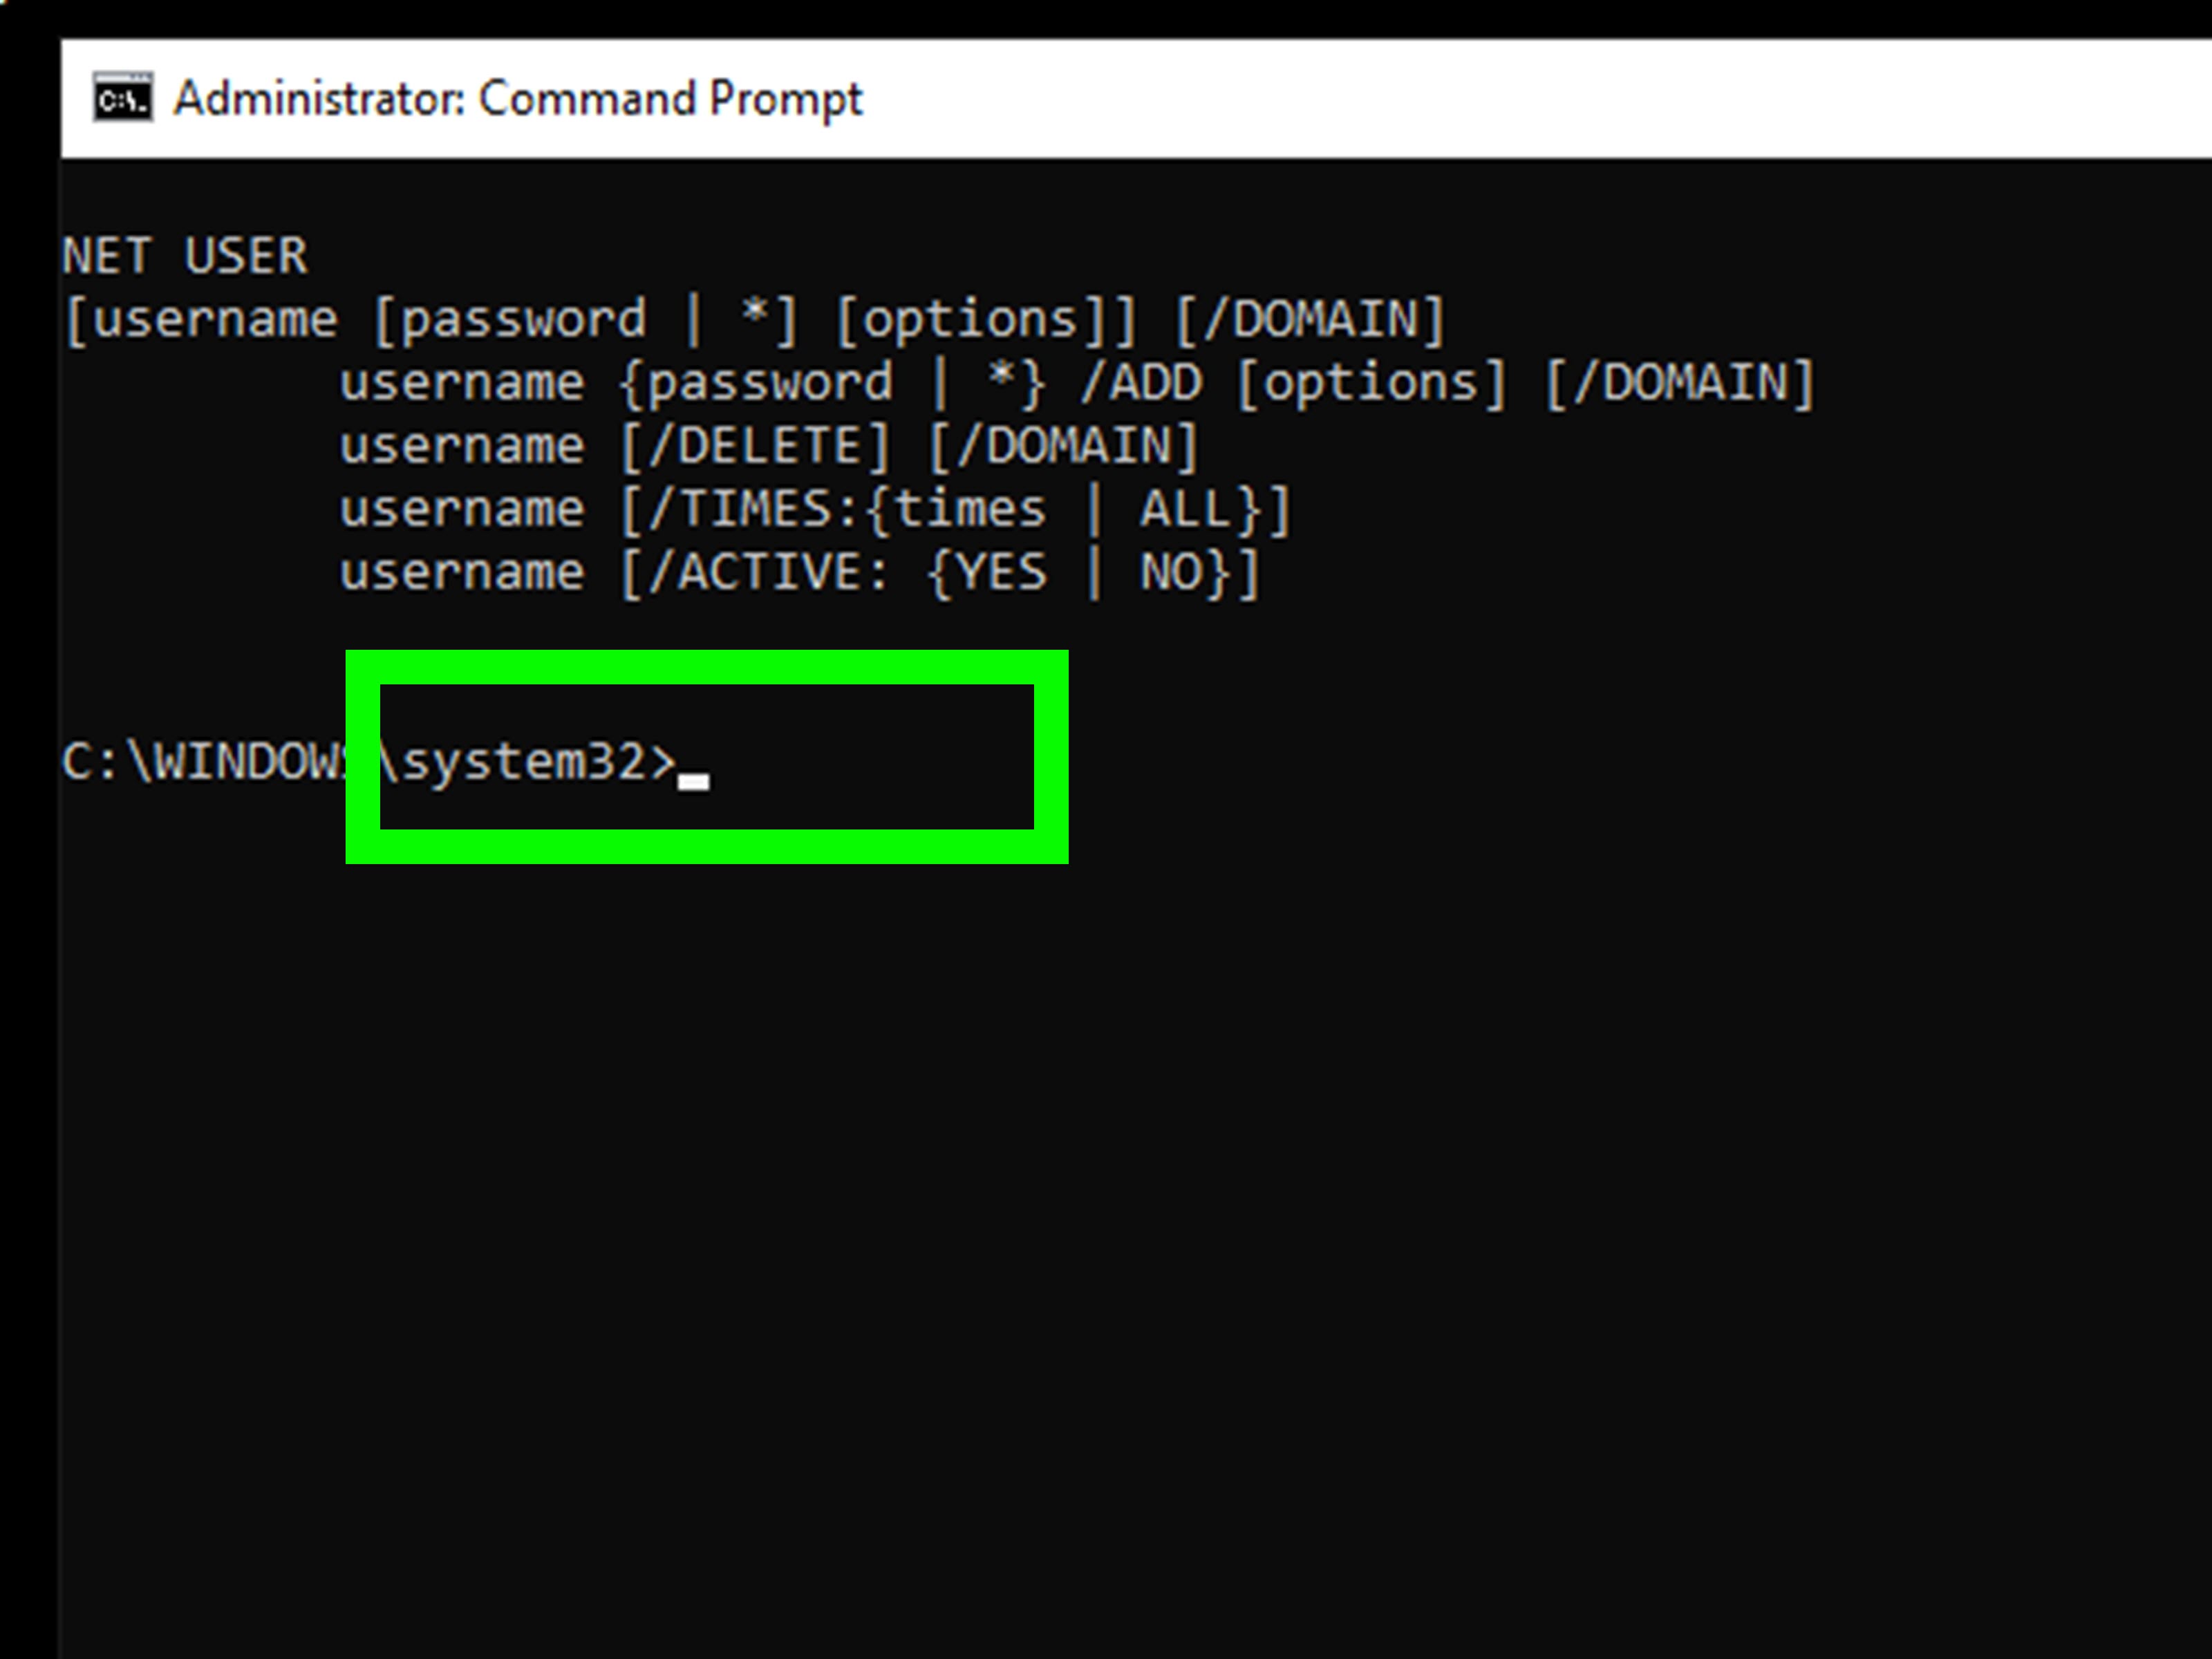Click [options] on the /ADD line
The image size is (2212, 1659).
[x=1371, y=383]
